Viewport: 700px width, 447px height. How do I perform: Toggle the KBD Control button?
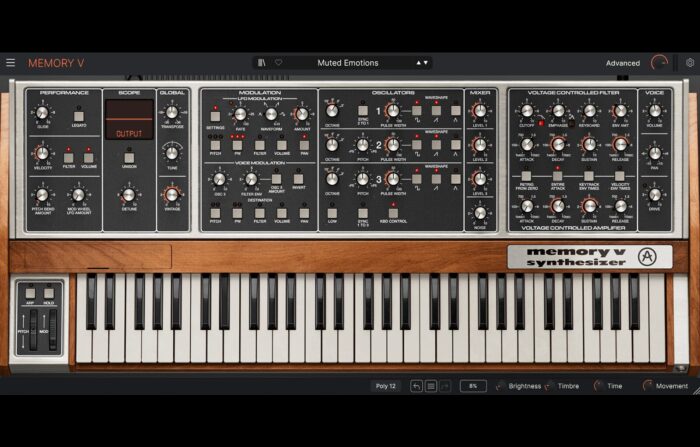pos(393,213)
